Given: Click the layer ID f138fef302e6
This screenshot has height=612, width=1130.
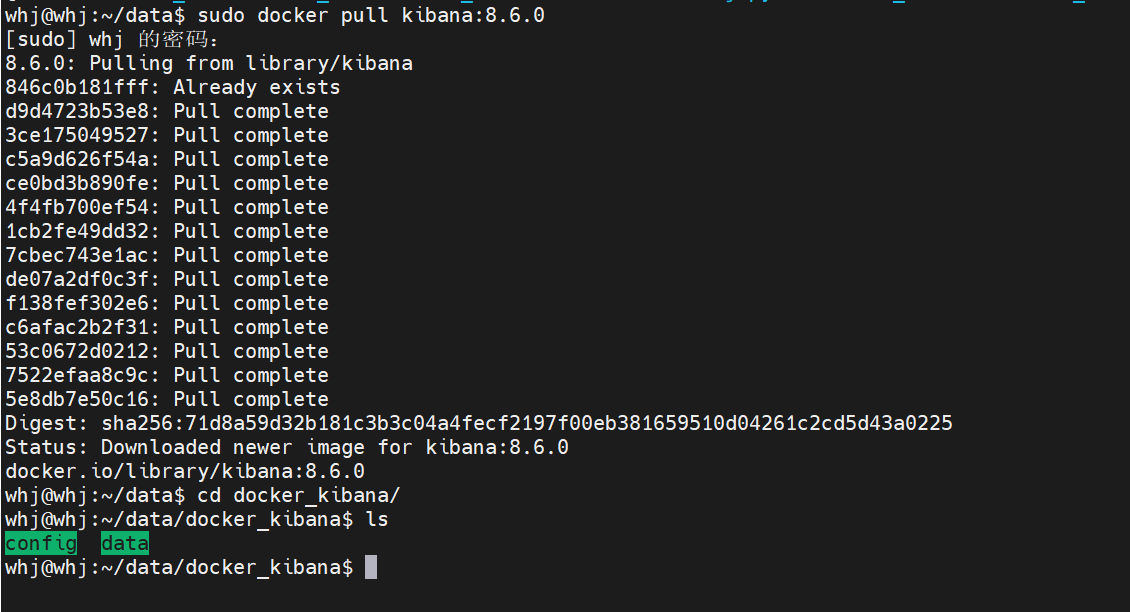Looking at the screenshot, I should 77,303.
